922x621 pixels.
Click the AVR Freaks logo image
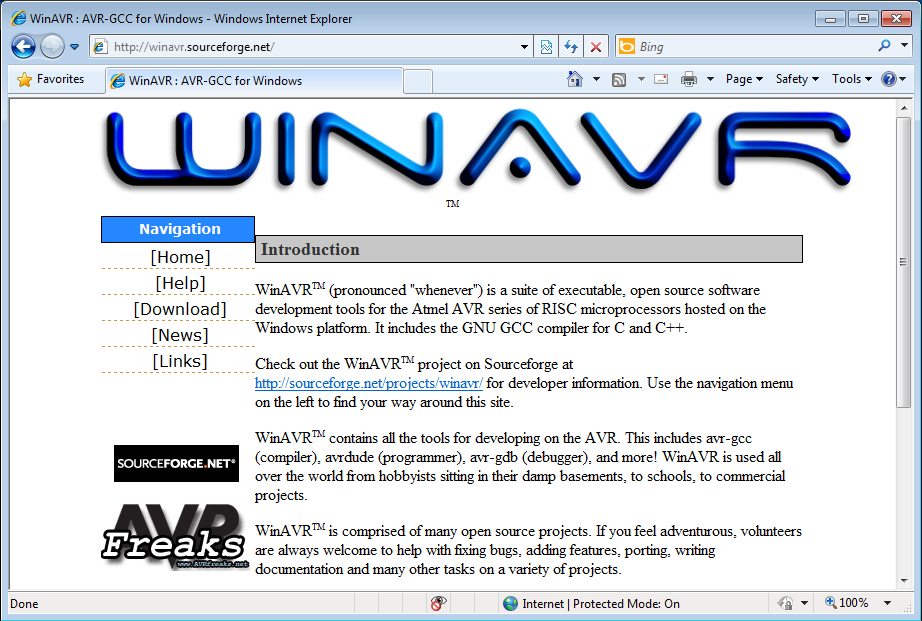175,536
